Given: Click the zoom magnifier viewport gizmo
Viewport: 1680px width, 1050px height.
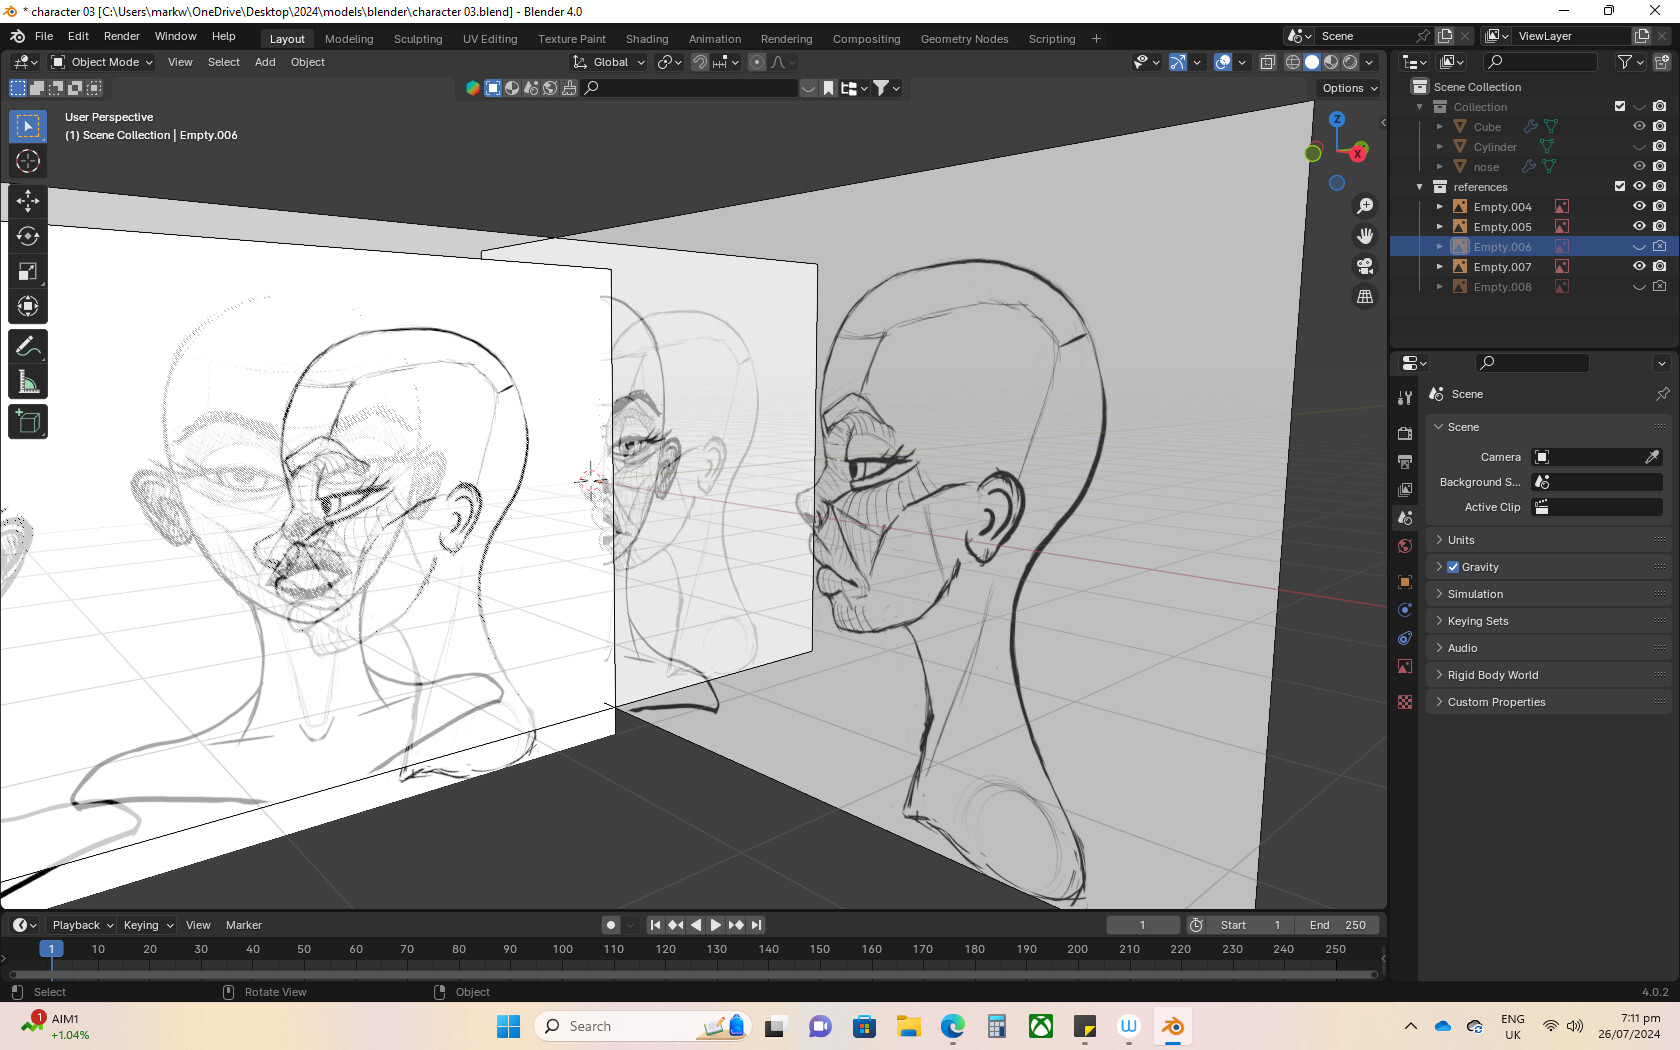Looking at the screenshot, I should tap(1365, 206).
